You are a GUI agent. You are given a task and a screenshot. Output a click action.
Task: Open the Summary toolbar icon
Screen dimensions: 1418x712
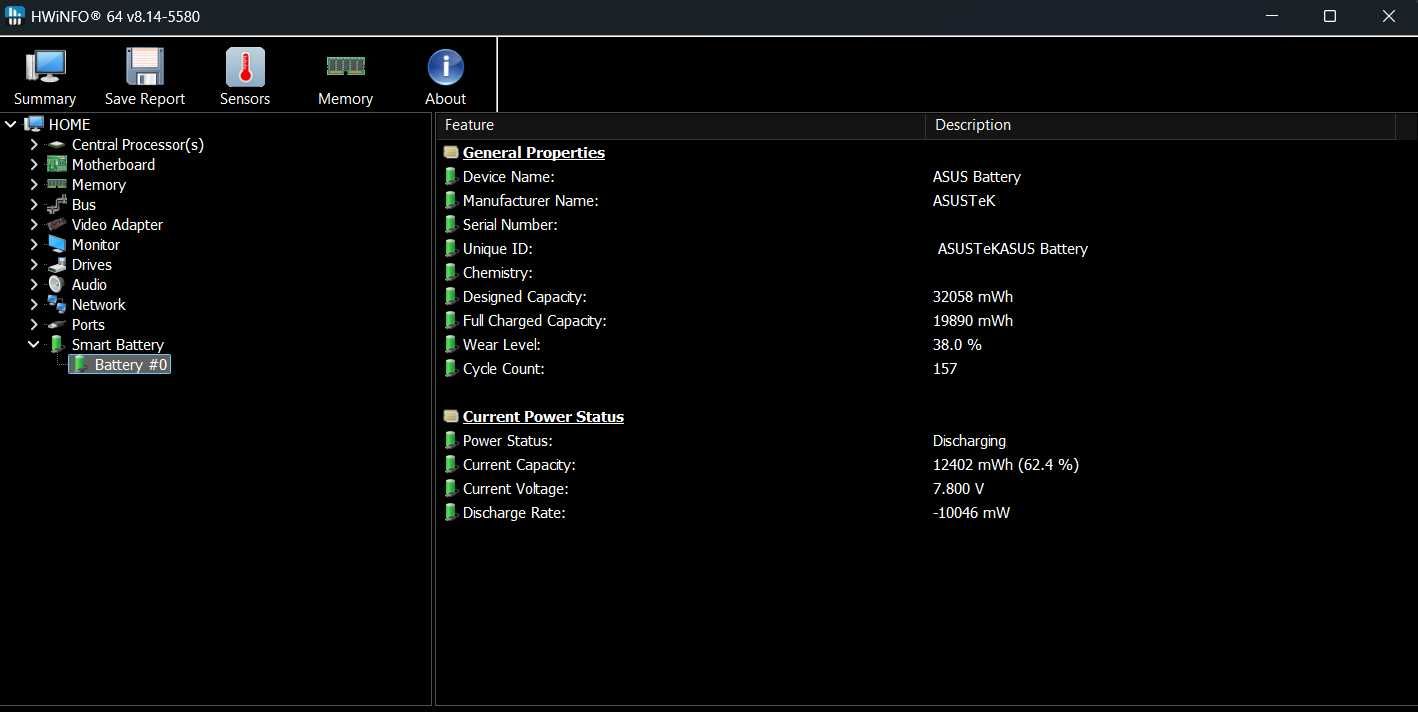point(45,66)
